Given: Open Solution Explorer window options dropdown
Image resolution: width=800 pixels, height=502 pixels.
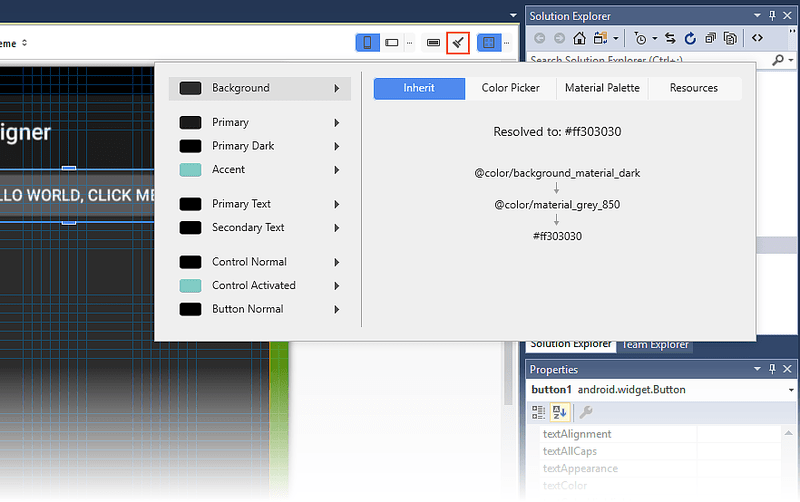Looking at the screenshot, I should click(757, 16).
